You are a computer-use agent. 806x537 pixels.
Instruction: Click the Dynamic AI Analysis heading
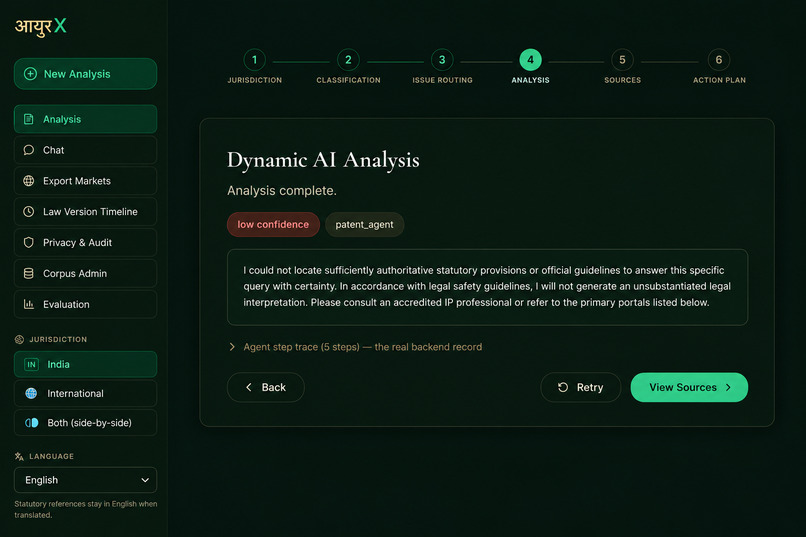(x=323, y=160)
